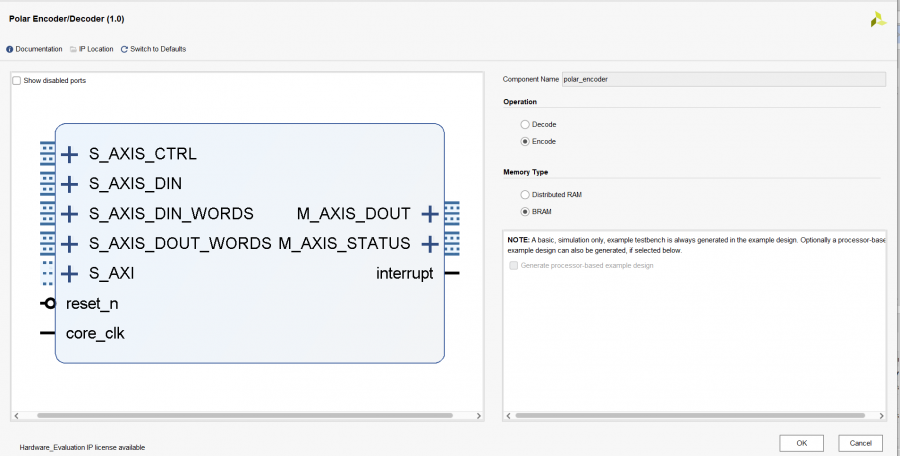
Task: Expand the S_AXIS_DIN interface plus sign
Action: (69, 184)
